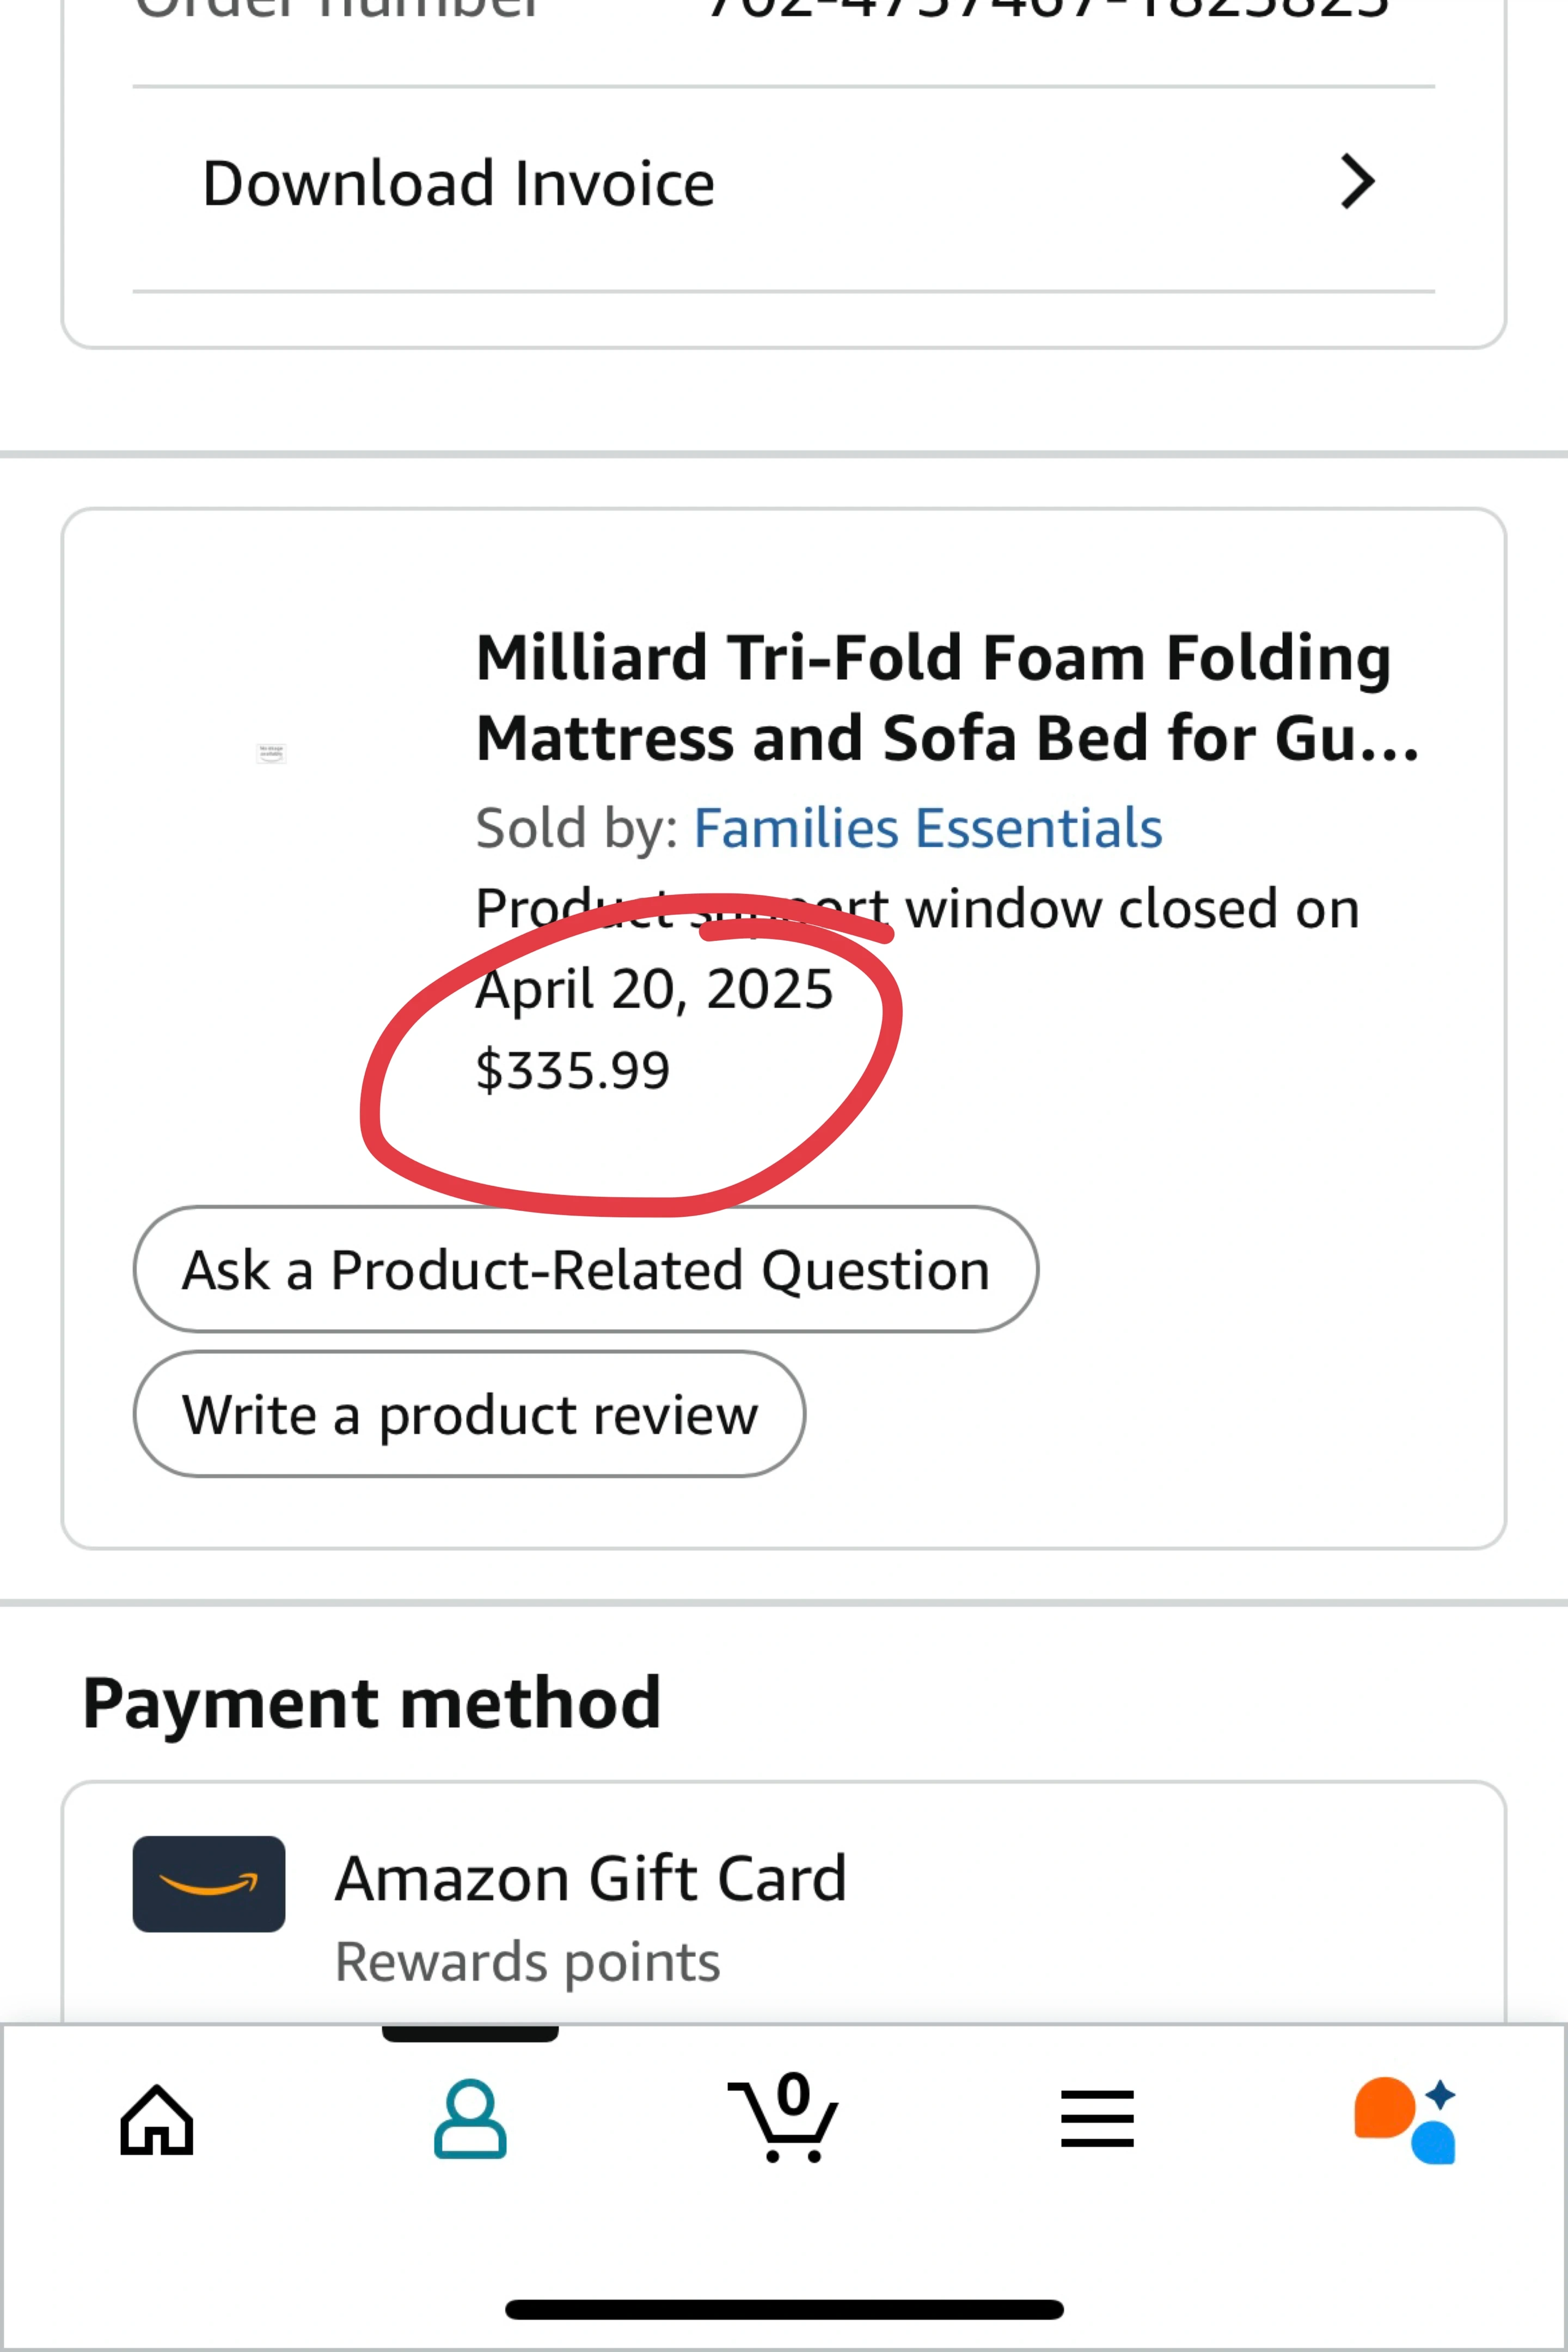The image size is (1568, 2352).
Task: Select the Amazon Gift Card payment label
Action: [x=590, y=1878]
